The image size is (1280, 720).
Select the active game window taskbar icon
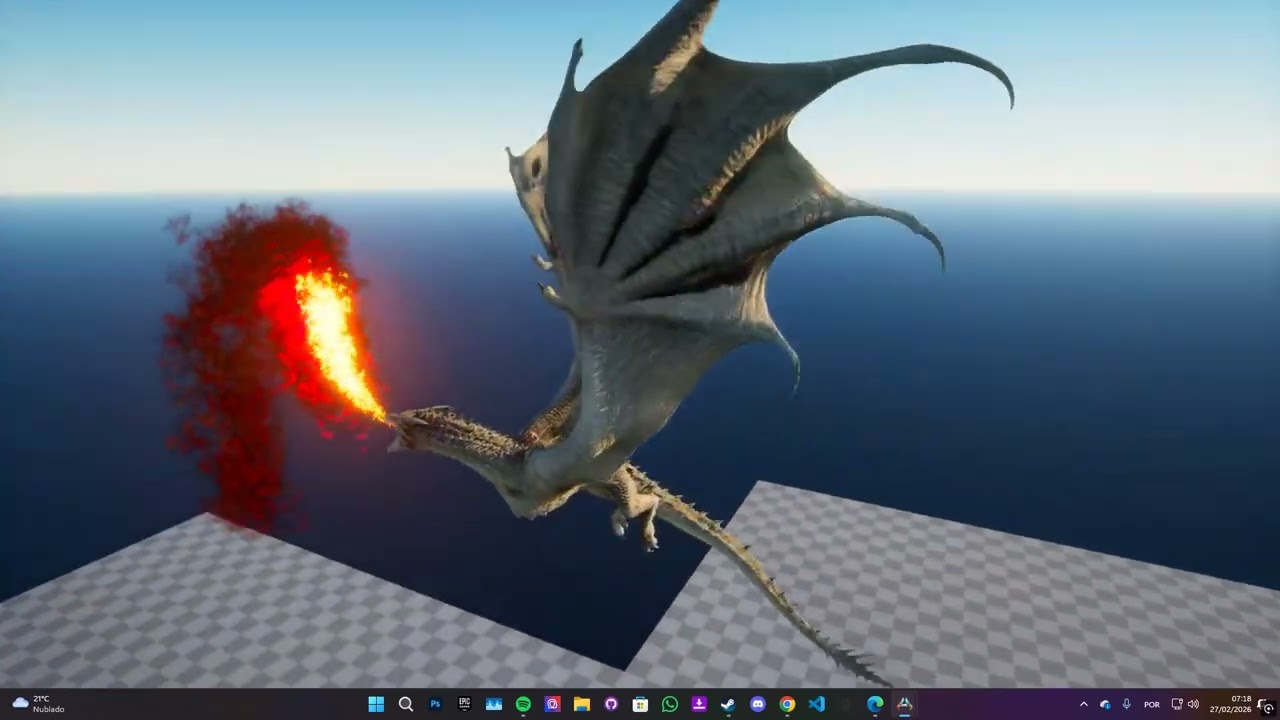pos(904,704)
